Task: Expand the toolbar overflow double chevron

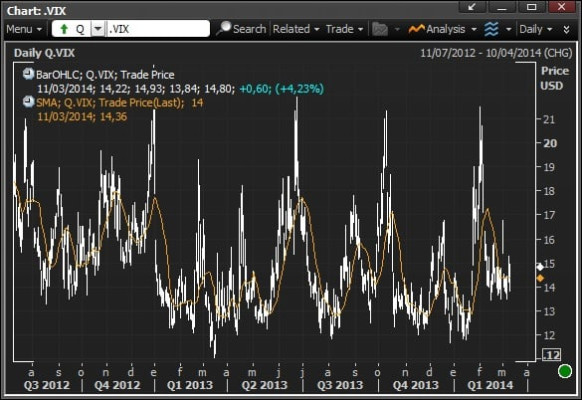Action: [x=566, y=29]
